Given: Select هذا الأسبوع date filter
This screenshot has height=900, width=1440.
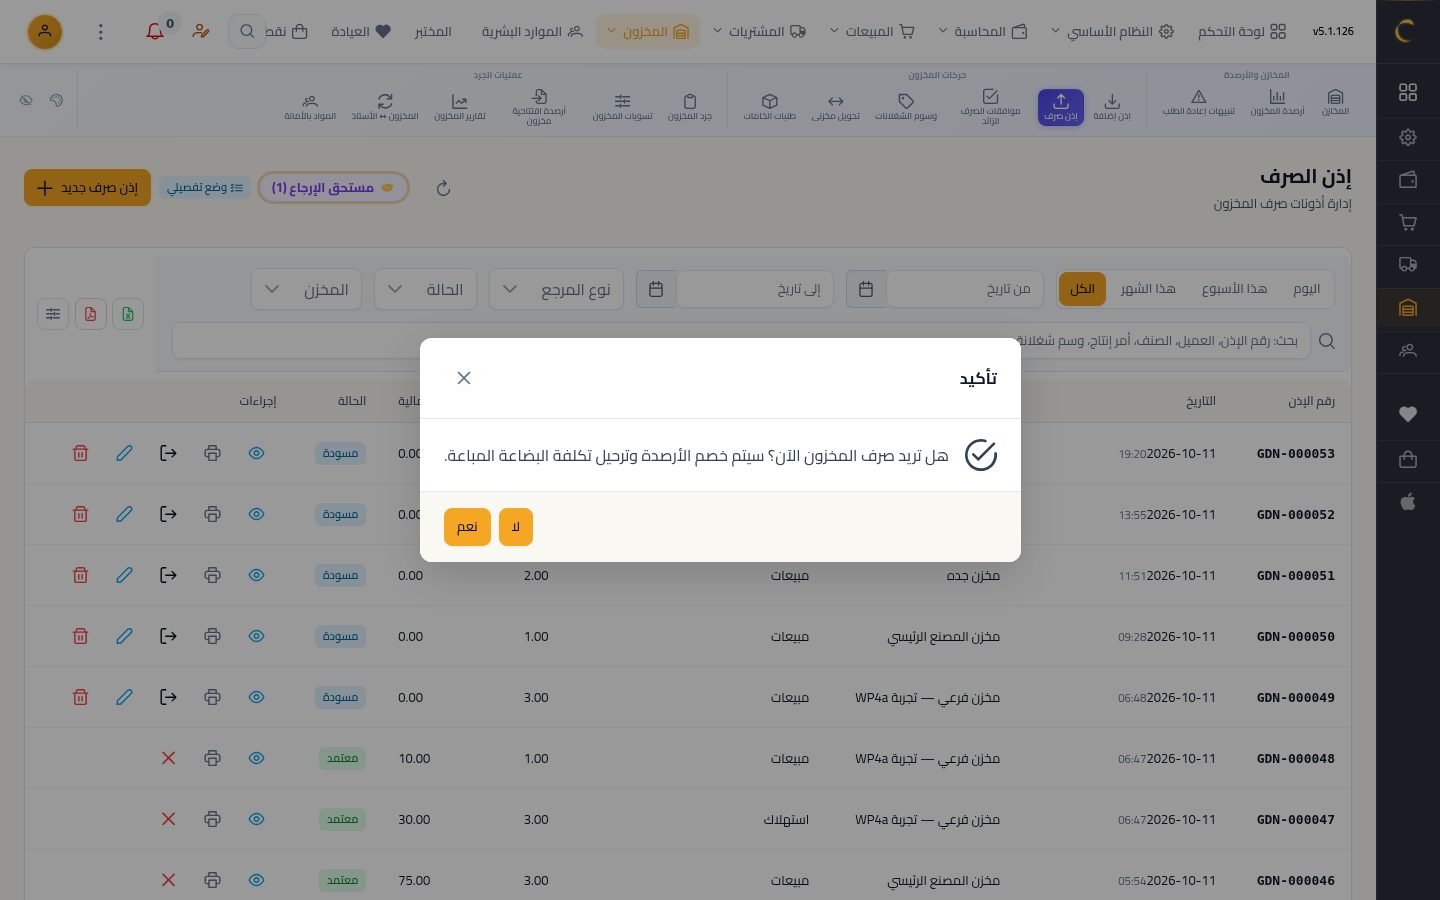Looking at the screenshot, I should [1234, 289].
